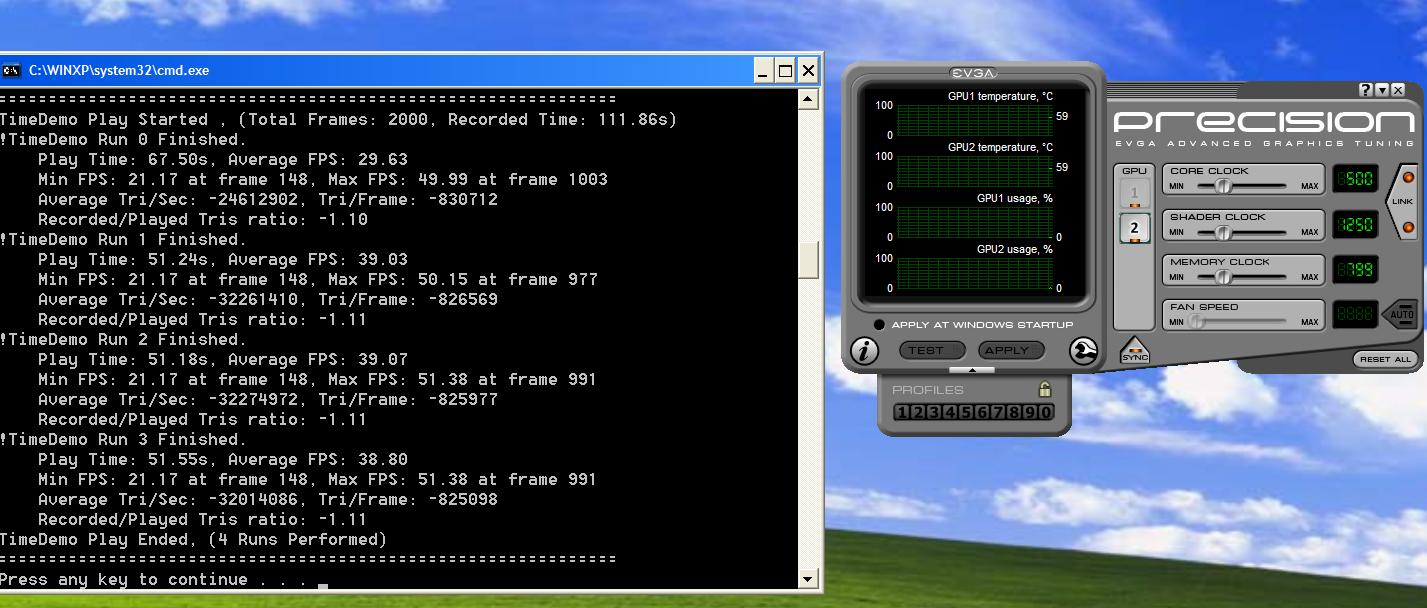Click 'TimeDemo Play Started' line in cmd
Image resolution: width=1427 pixels, height=608 pixels.
[x=338, y=119]
